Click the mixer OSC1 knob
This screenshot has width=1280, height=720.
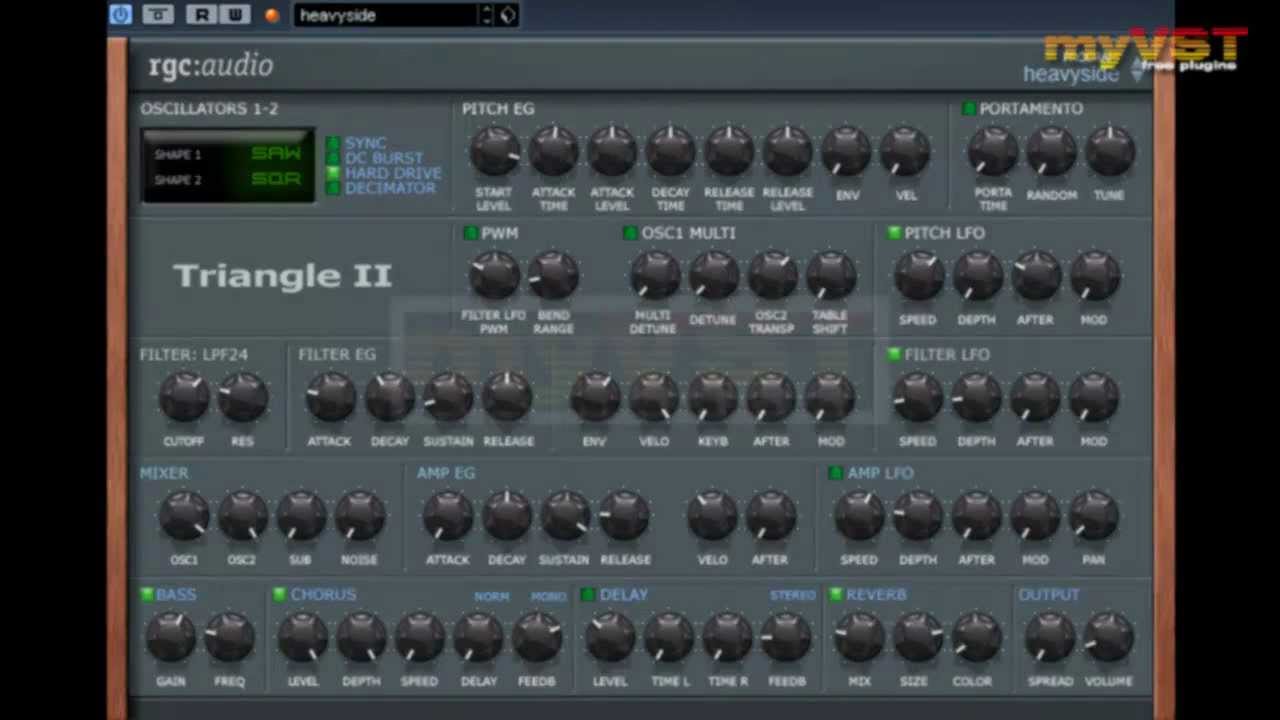coord(184,516)
